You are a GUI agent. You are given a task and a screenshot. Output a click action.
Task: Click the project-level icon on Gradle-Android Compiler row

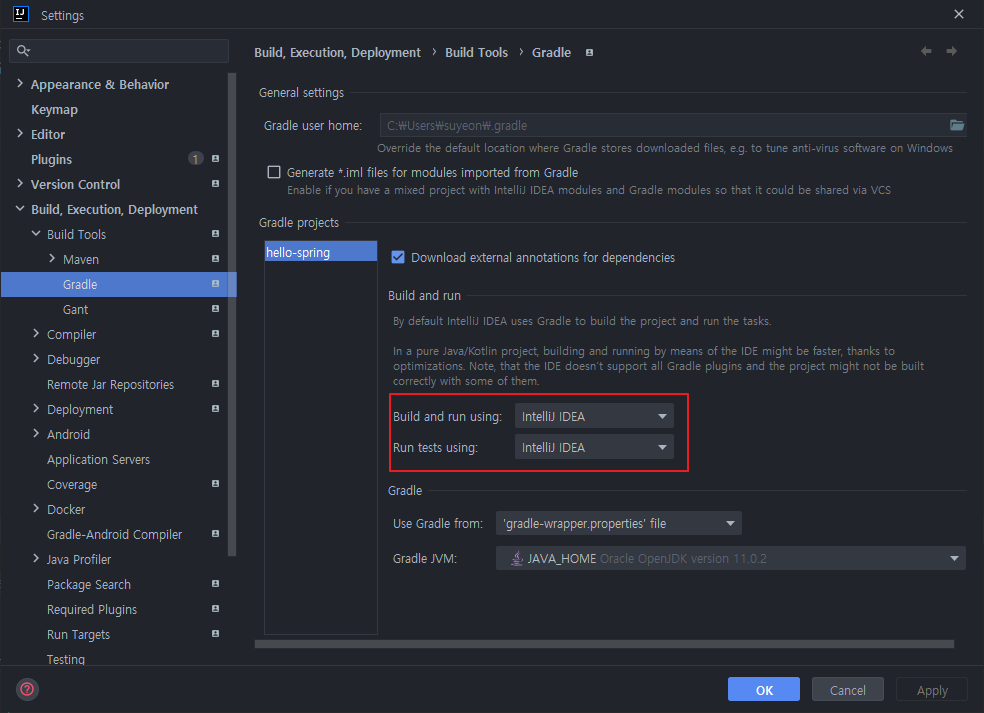(215, 533)
